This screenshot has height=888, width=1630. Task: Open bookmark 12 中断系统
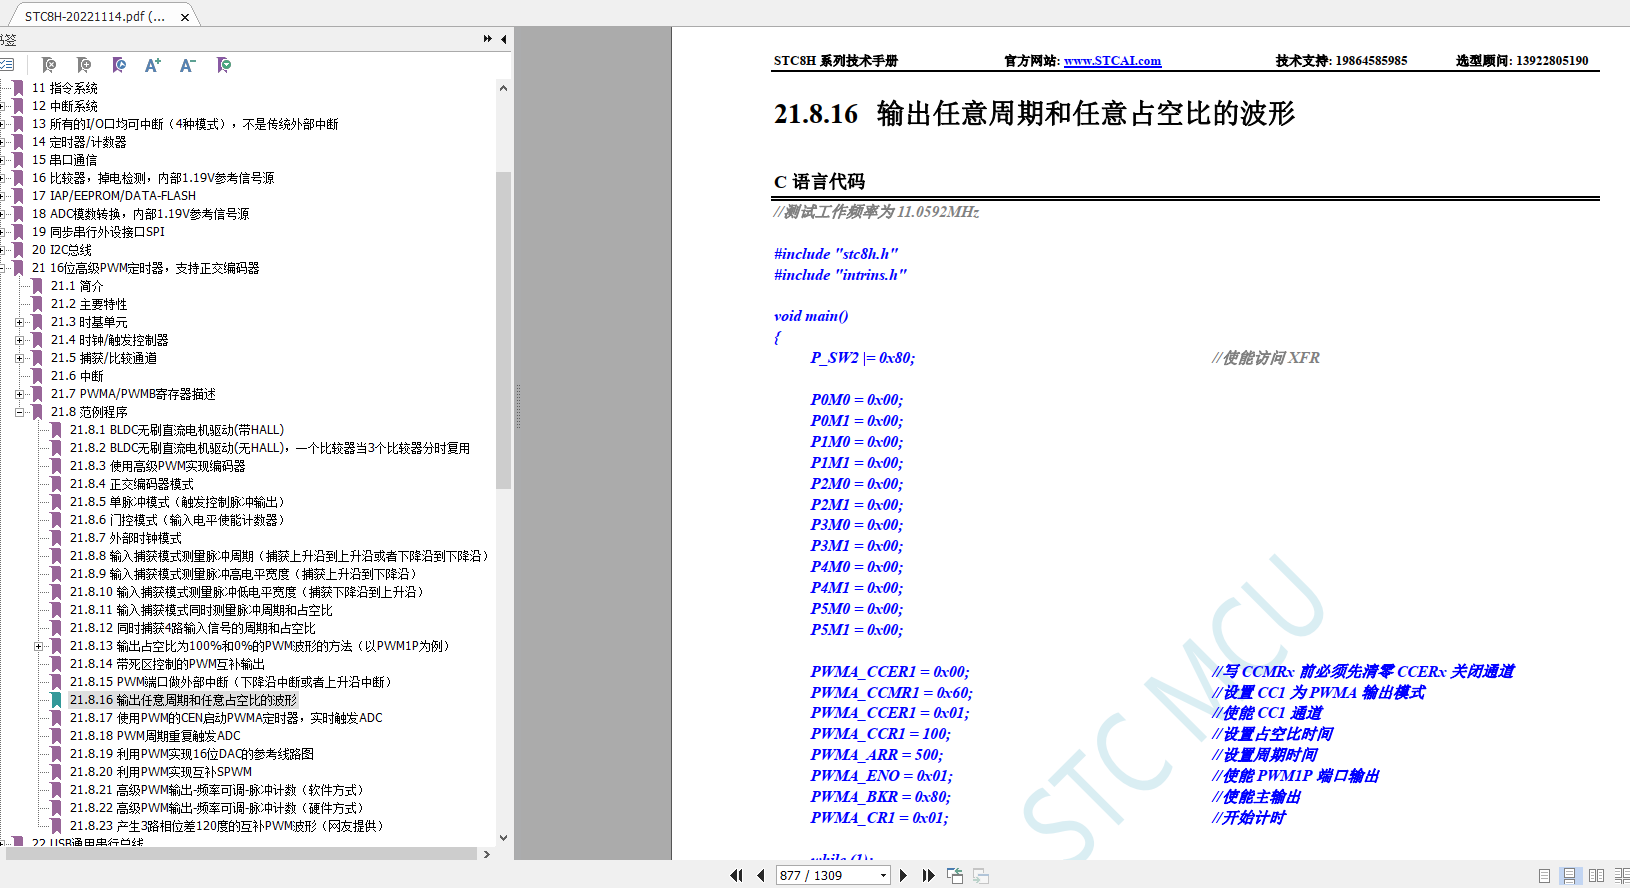[64, 106]
